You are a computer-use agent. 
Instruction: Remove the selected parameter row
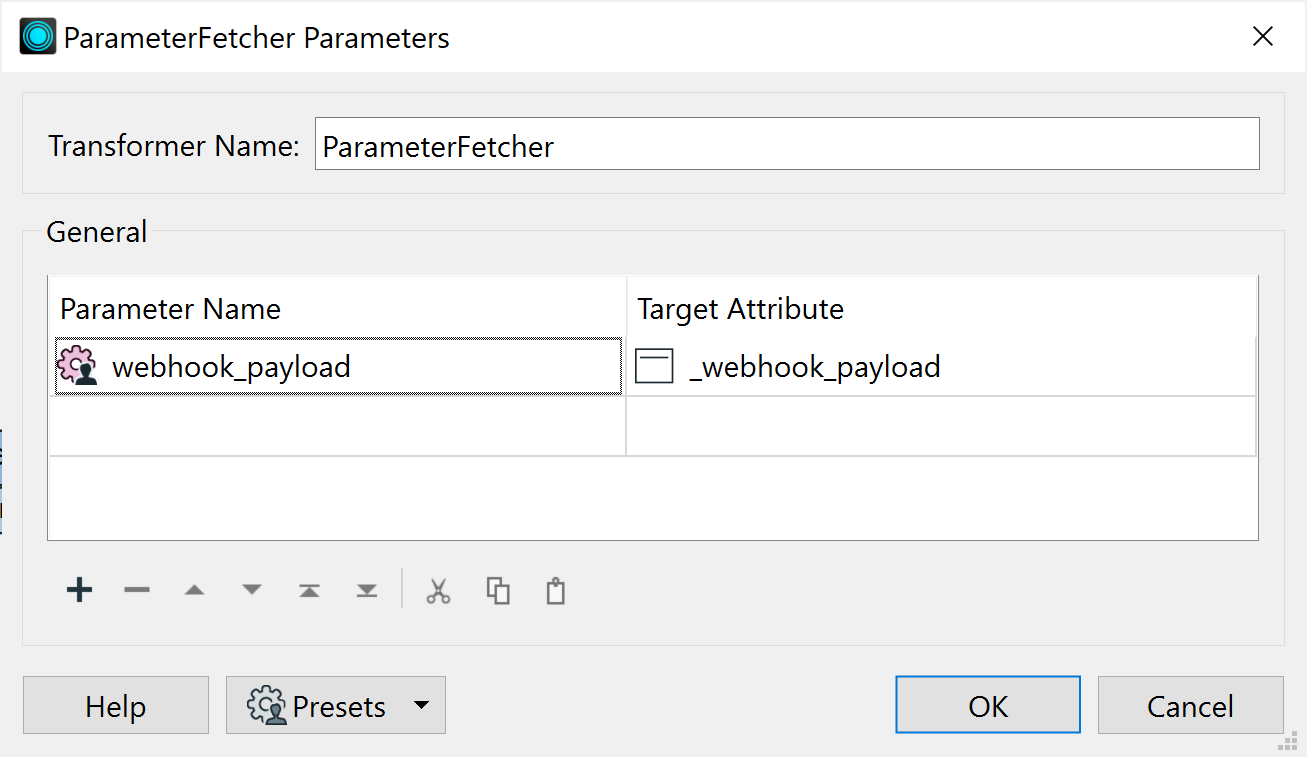point(137,590)
